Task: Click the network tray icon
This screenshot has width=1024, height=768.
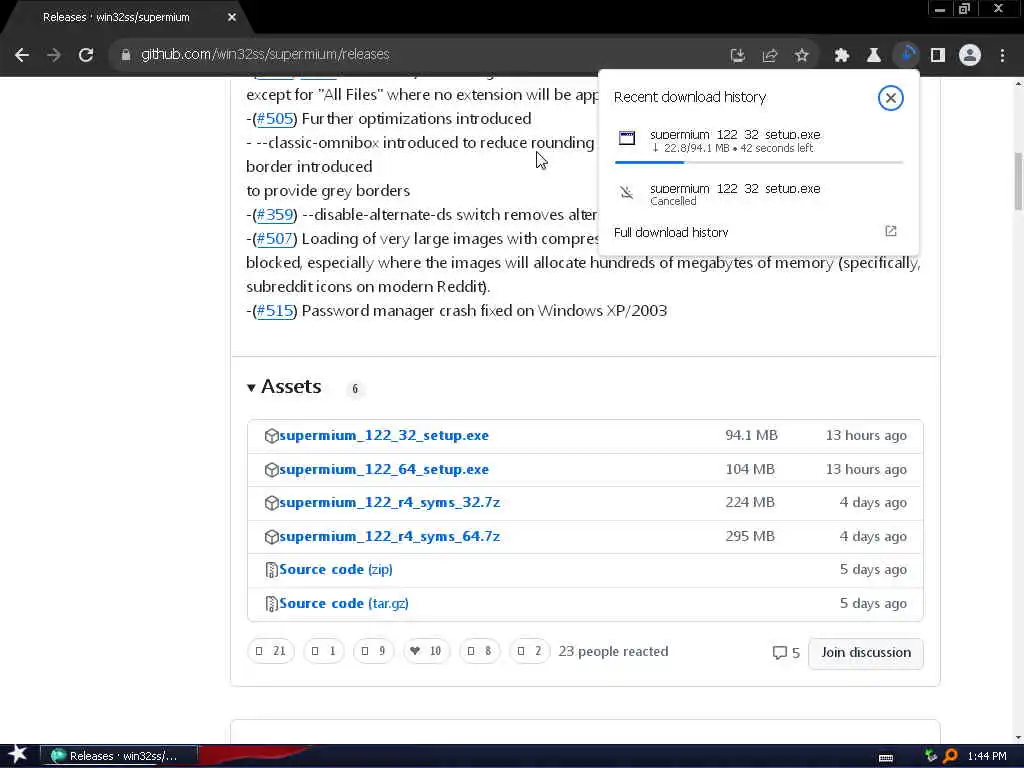Action: (931, 756)
